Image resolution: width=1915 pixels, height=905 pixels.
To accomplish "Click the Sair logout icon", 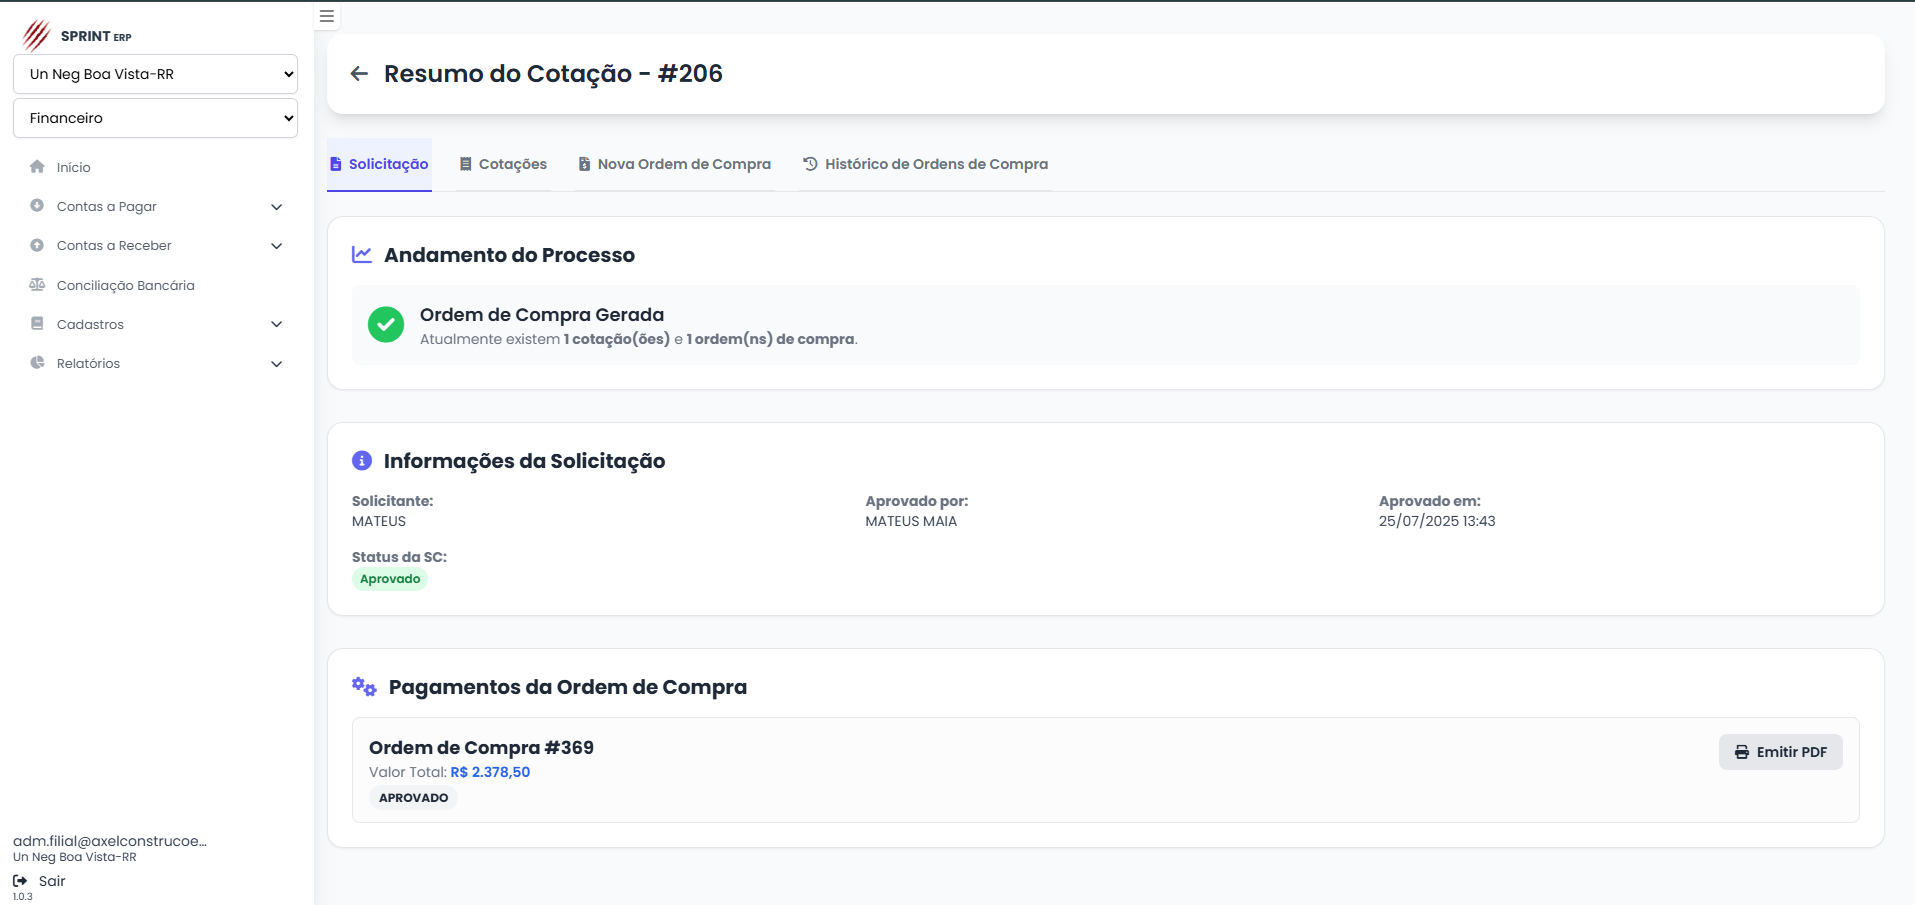I will (20, 881).
